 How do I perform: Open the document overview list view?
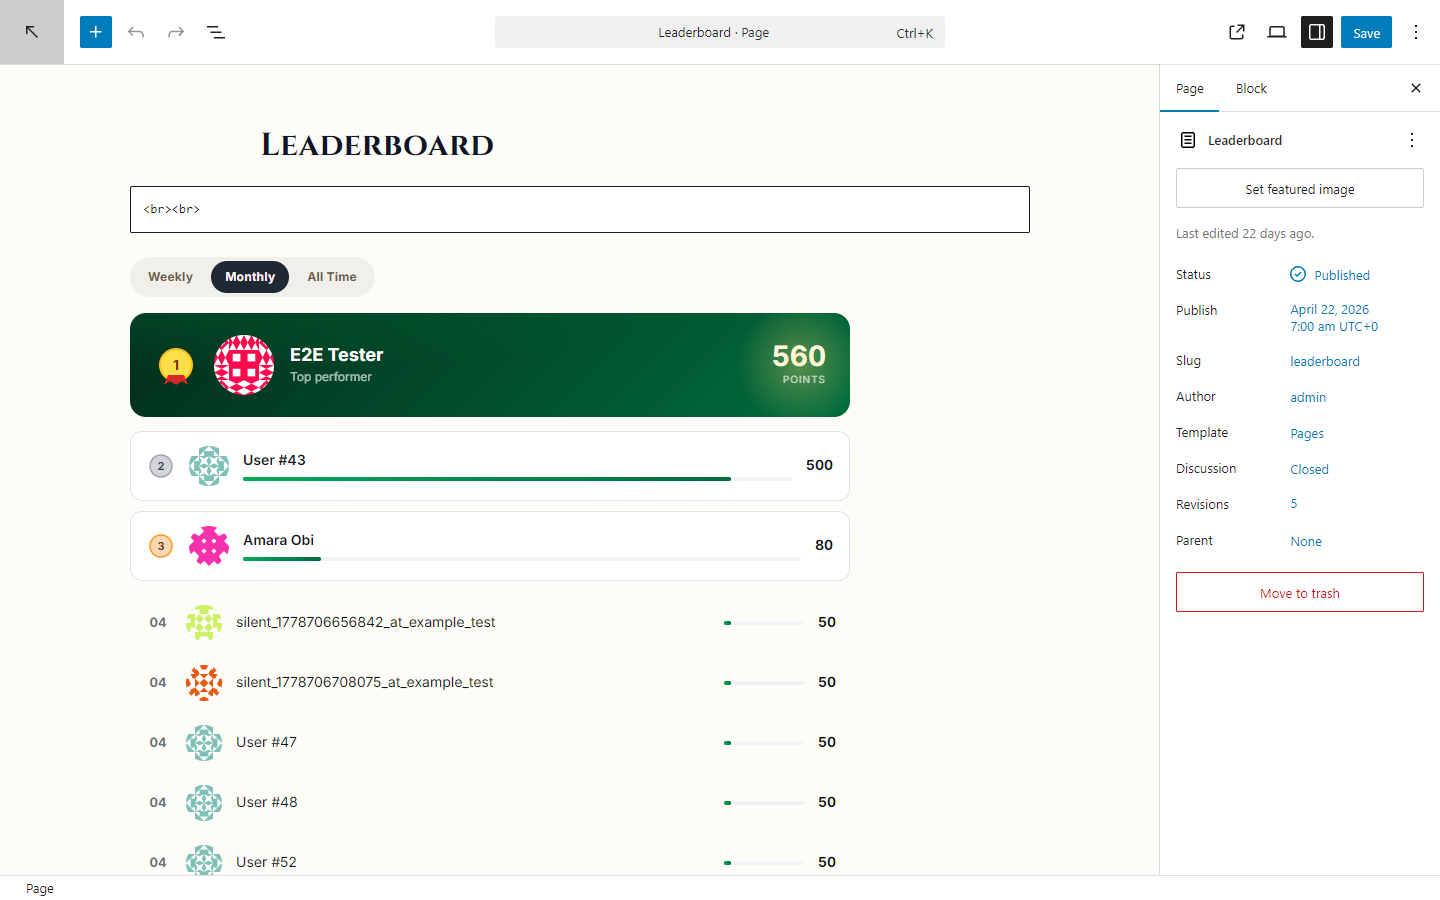point(216,32)
